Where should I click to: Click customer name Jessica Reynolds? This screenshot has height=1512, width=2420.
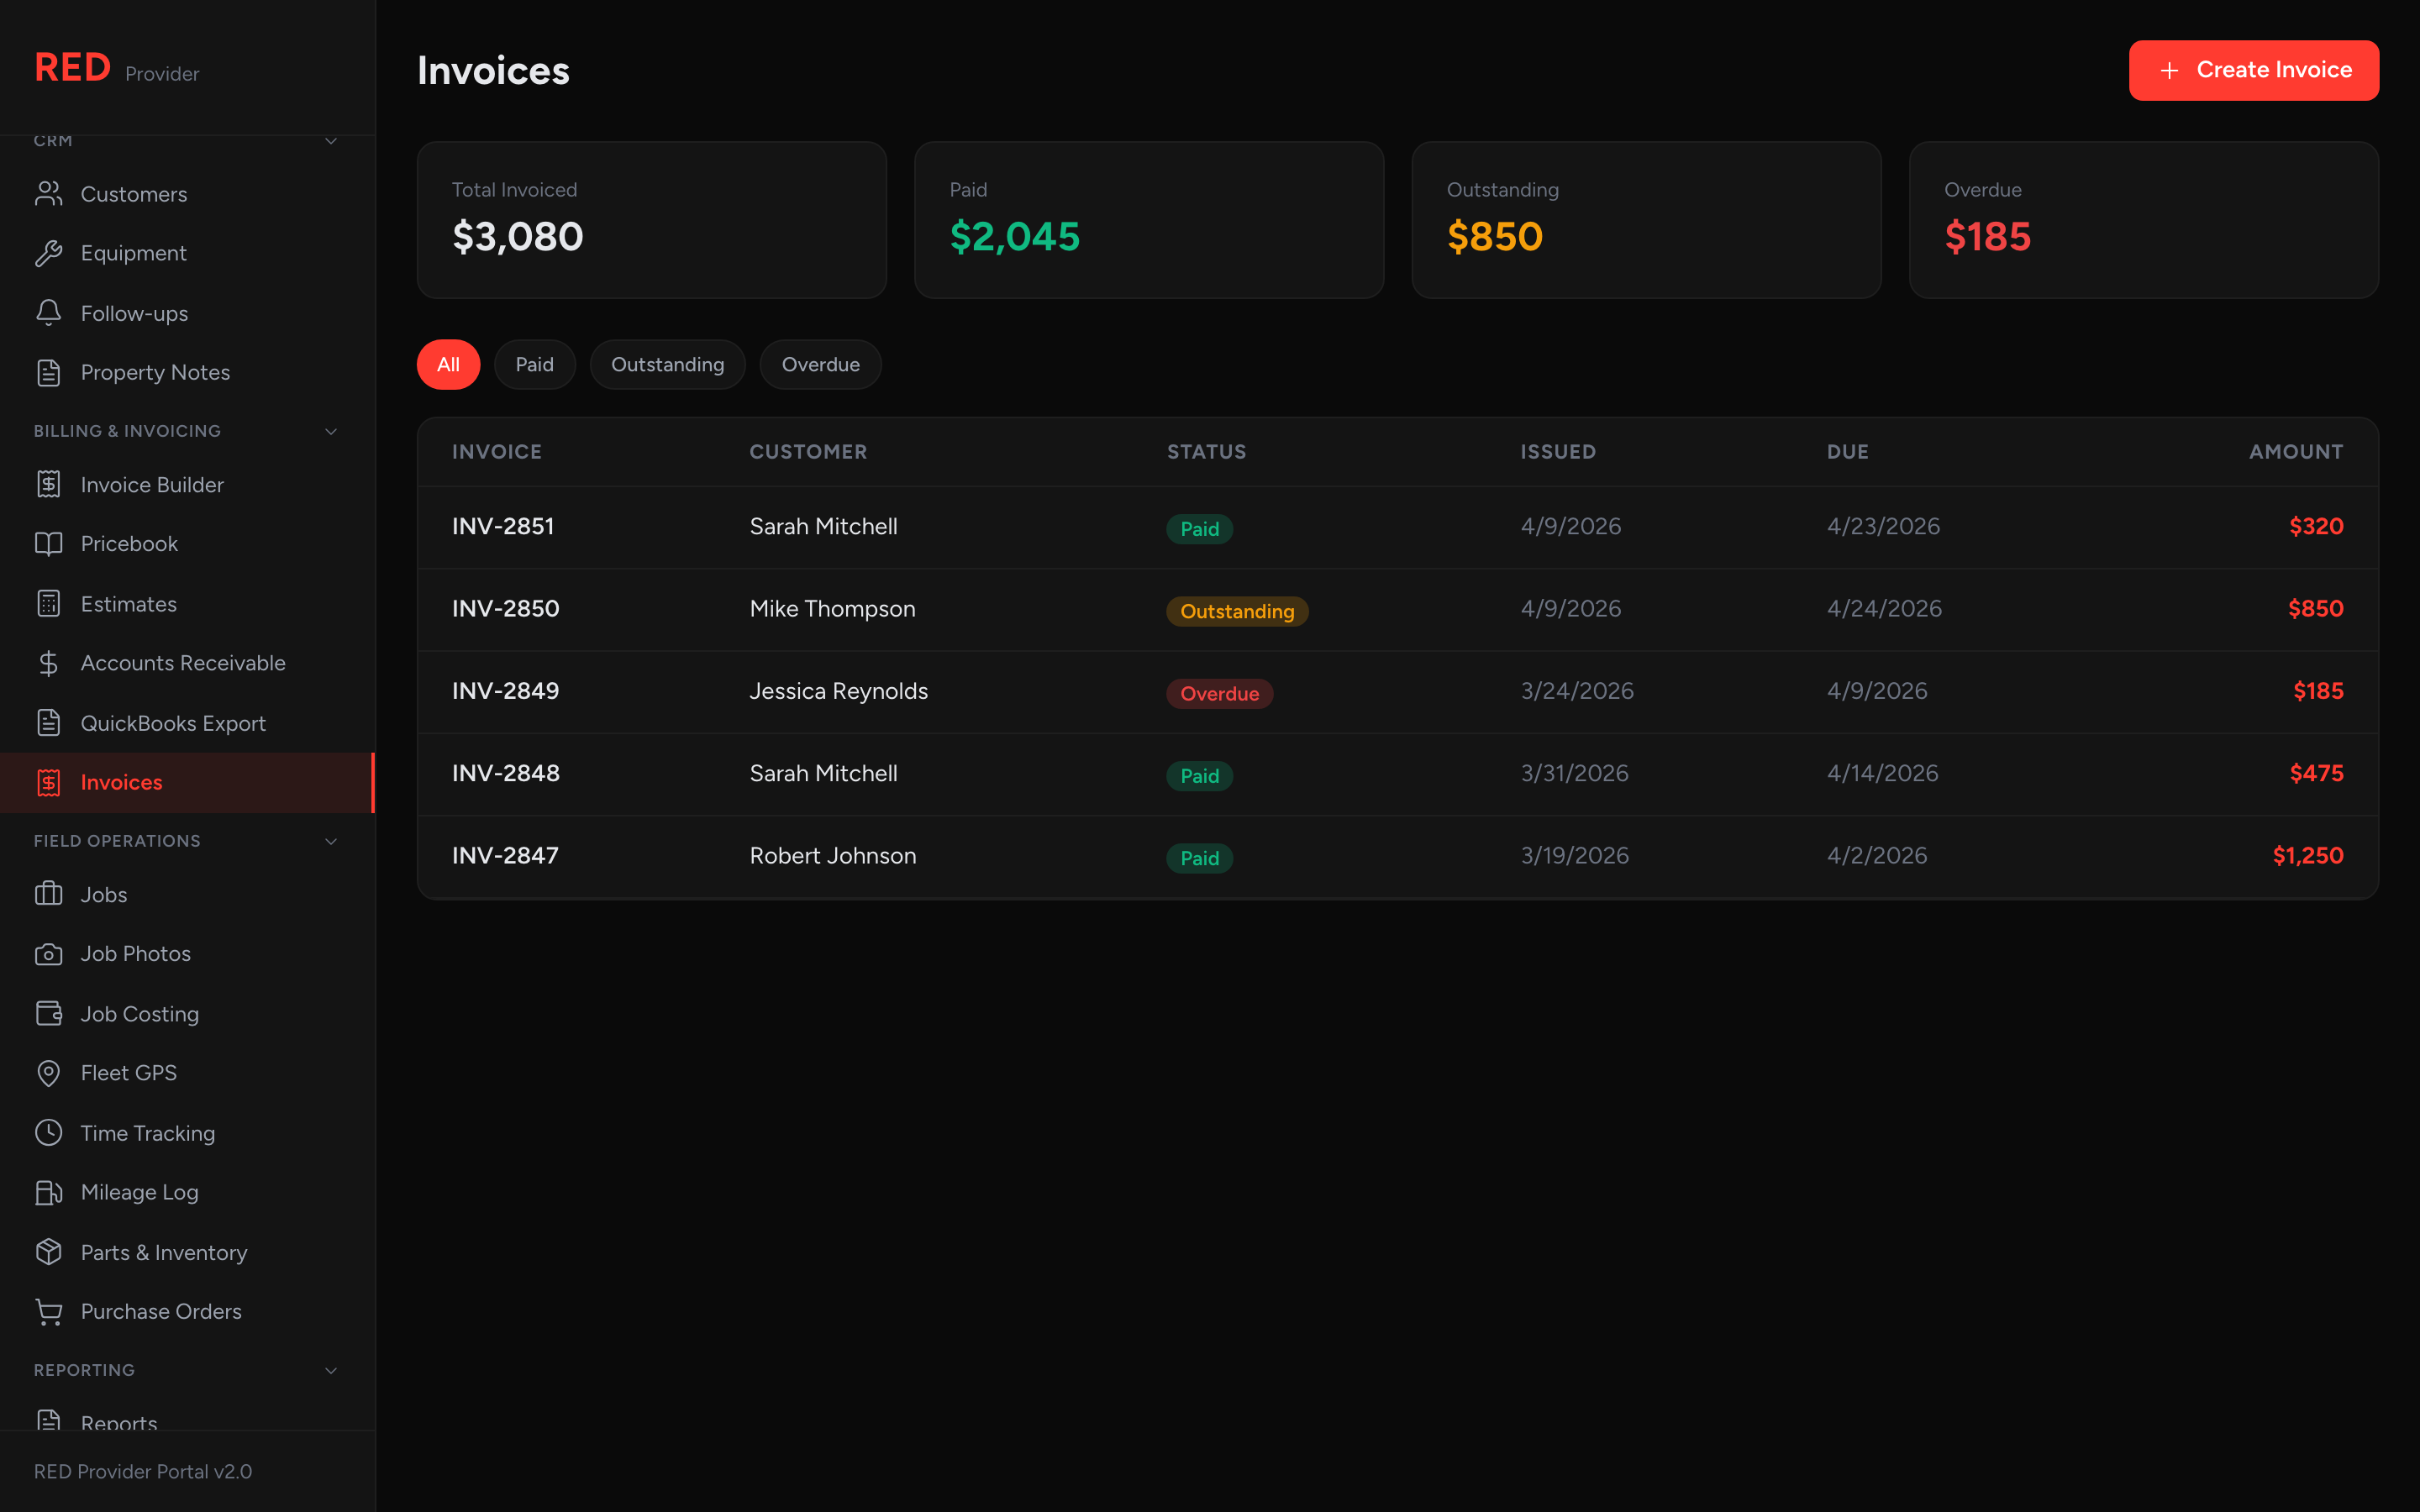[838, 691]
